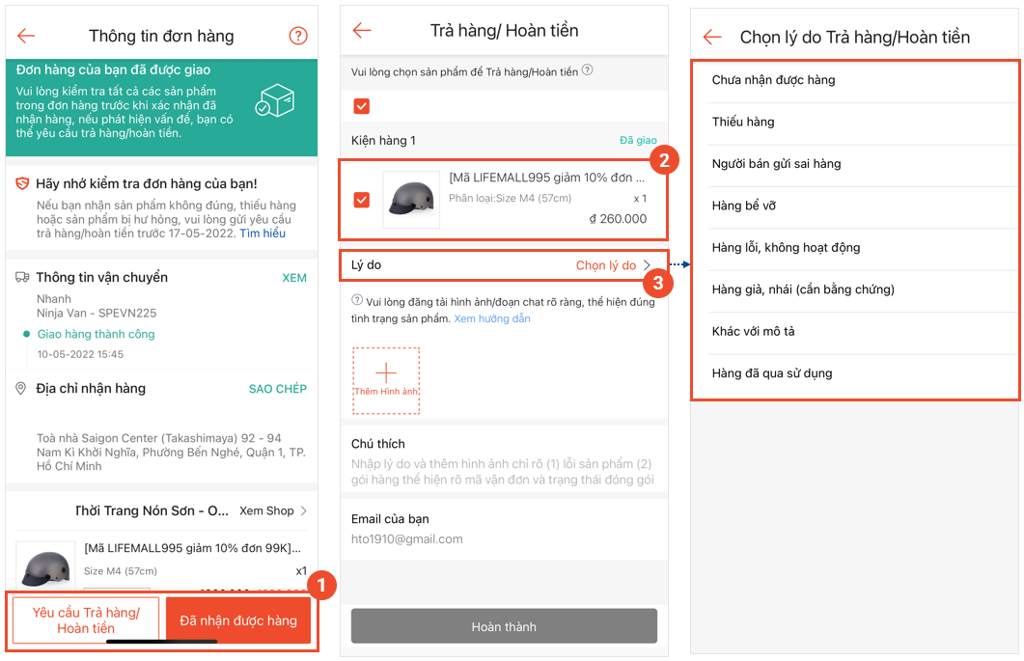Viewport: 1024px width, 661px height.
Task: Tap SAO CHÉP to copy address
Action: pyautogui.click(x=278, y=389)
